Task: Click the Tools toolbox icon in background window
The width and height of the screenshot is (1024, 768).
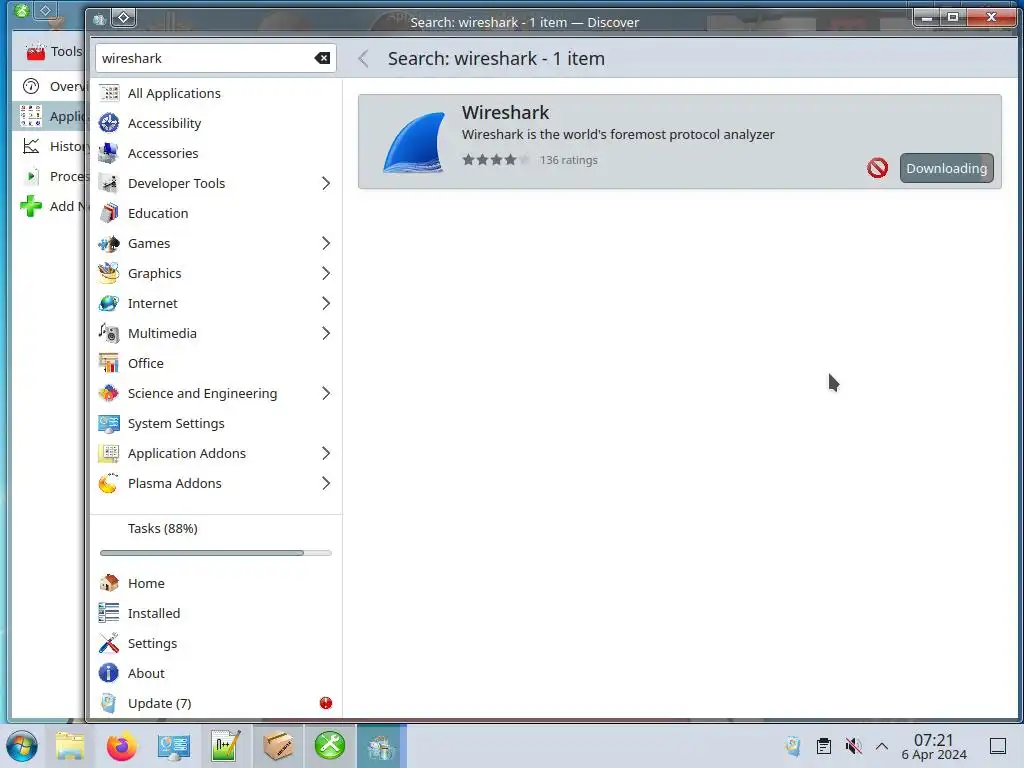Action: pos(35,51)
